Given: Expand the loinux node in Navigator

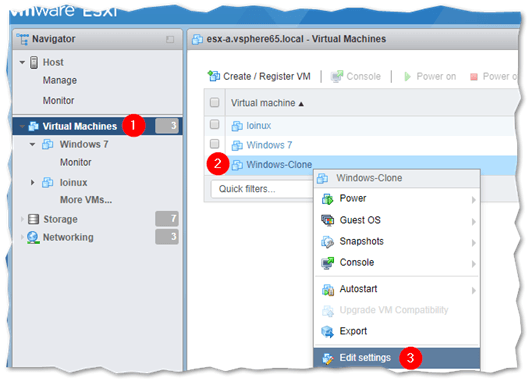Looking at the screenshot, I should pyautogui.click(x=32, y=183).
